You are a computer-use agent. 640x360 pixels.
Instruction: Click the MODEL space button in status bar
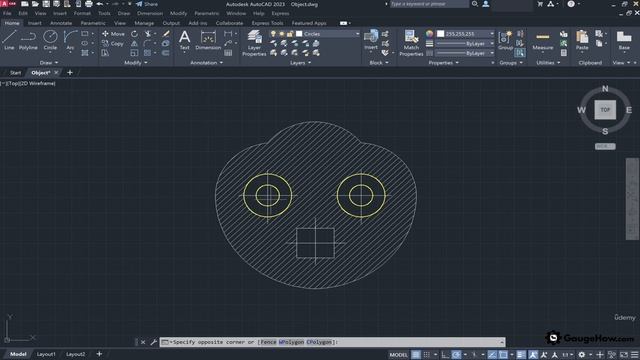pos(398,355)
